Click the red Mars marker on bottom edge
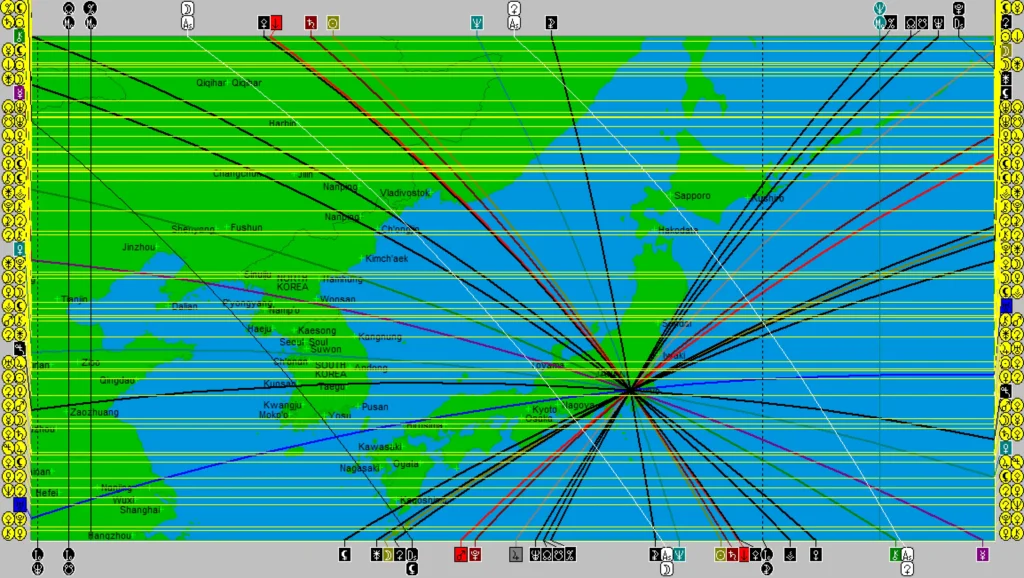Image resolution: width=1024 pixels, height=578 pixels. pos(460,554)
